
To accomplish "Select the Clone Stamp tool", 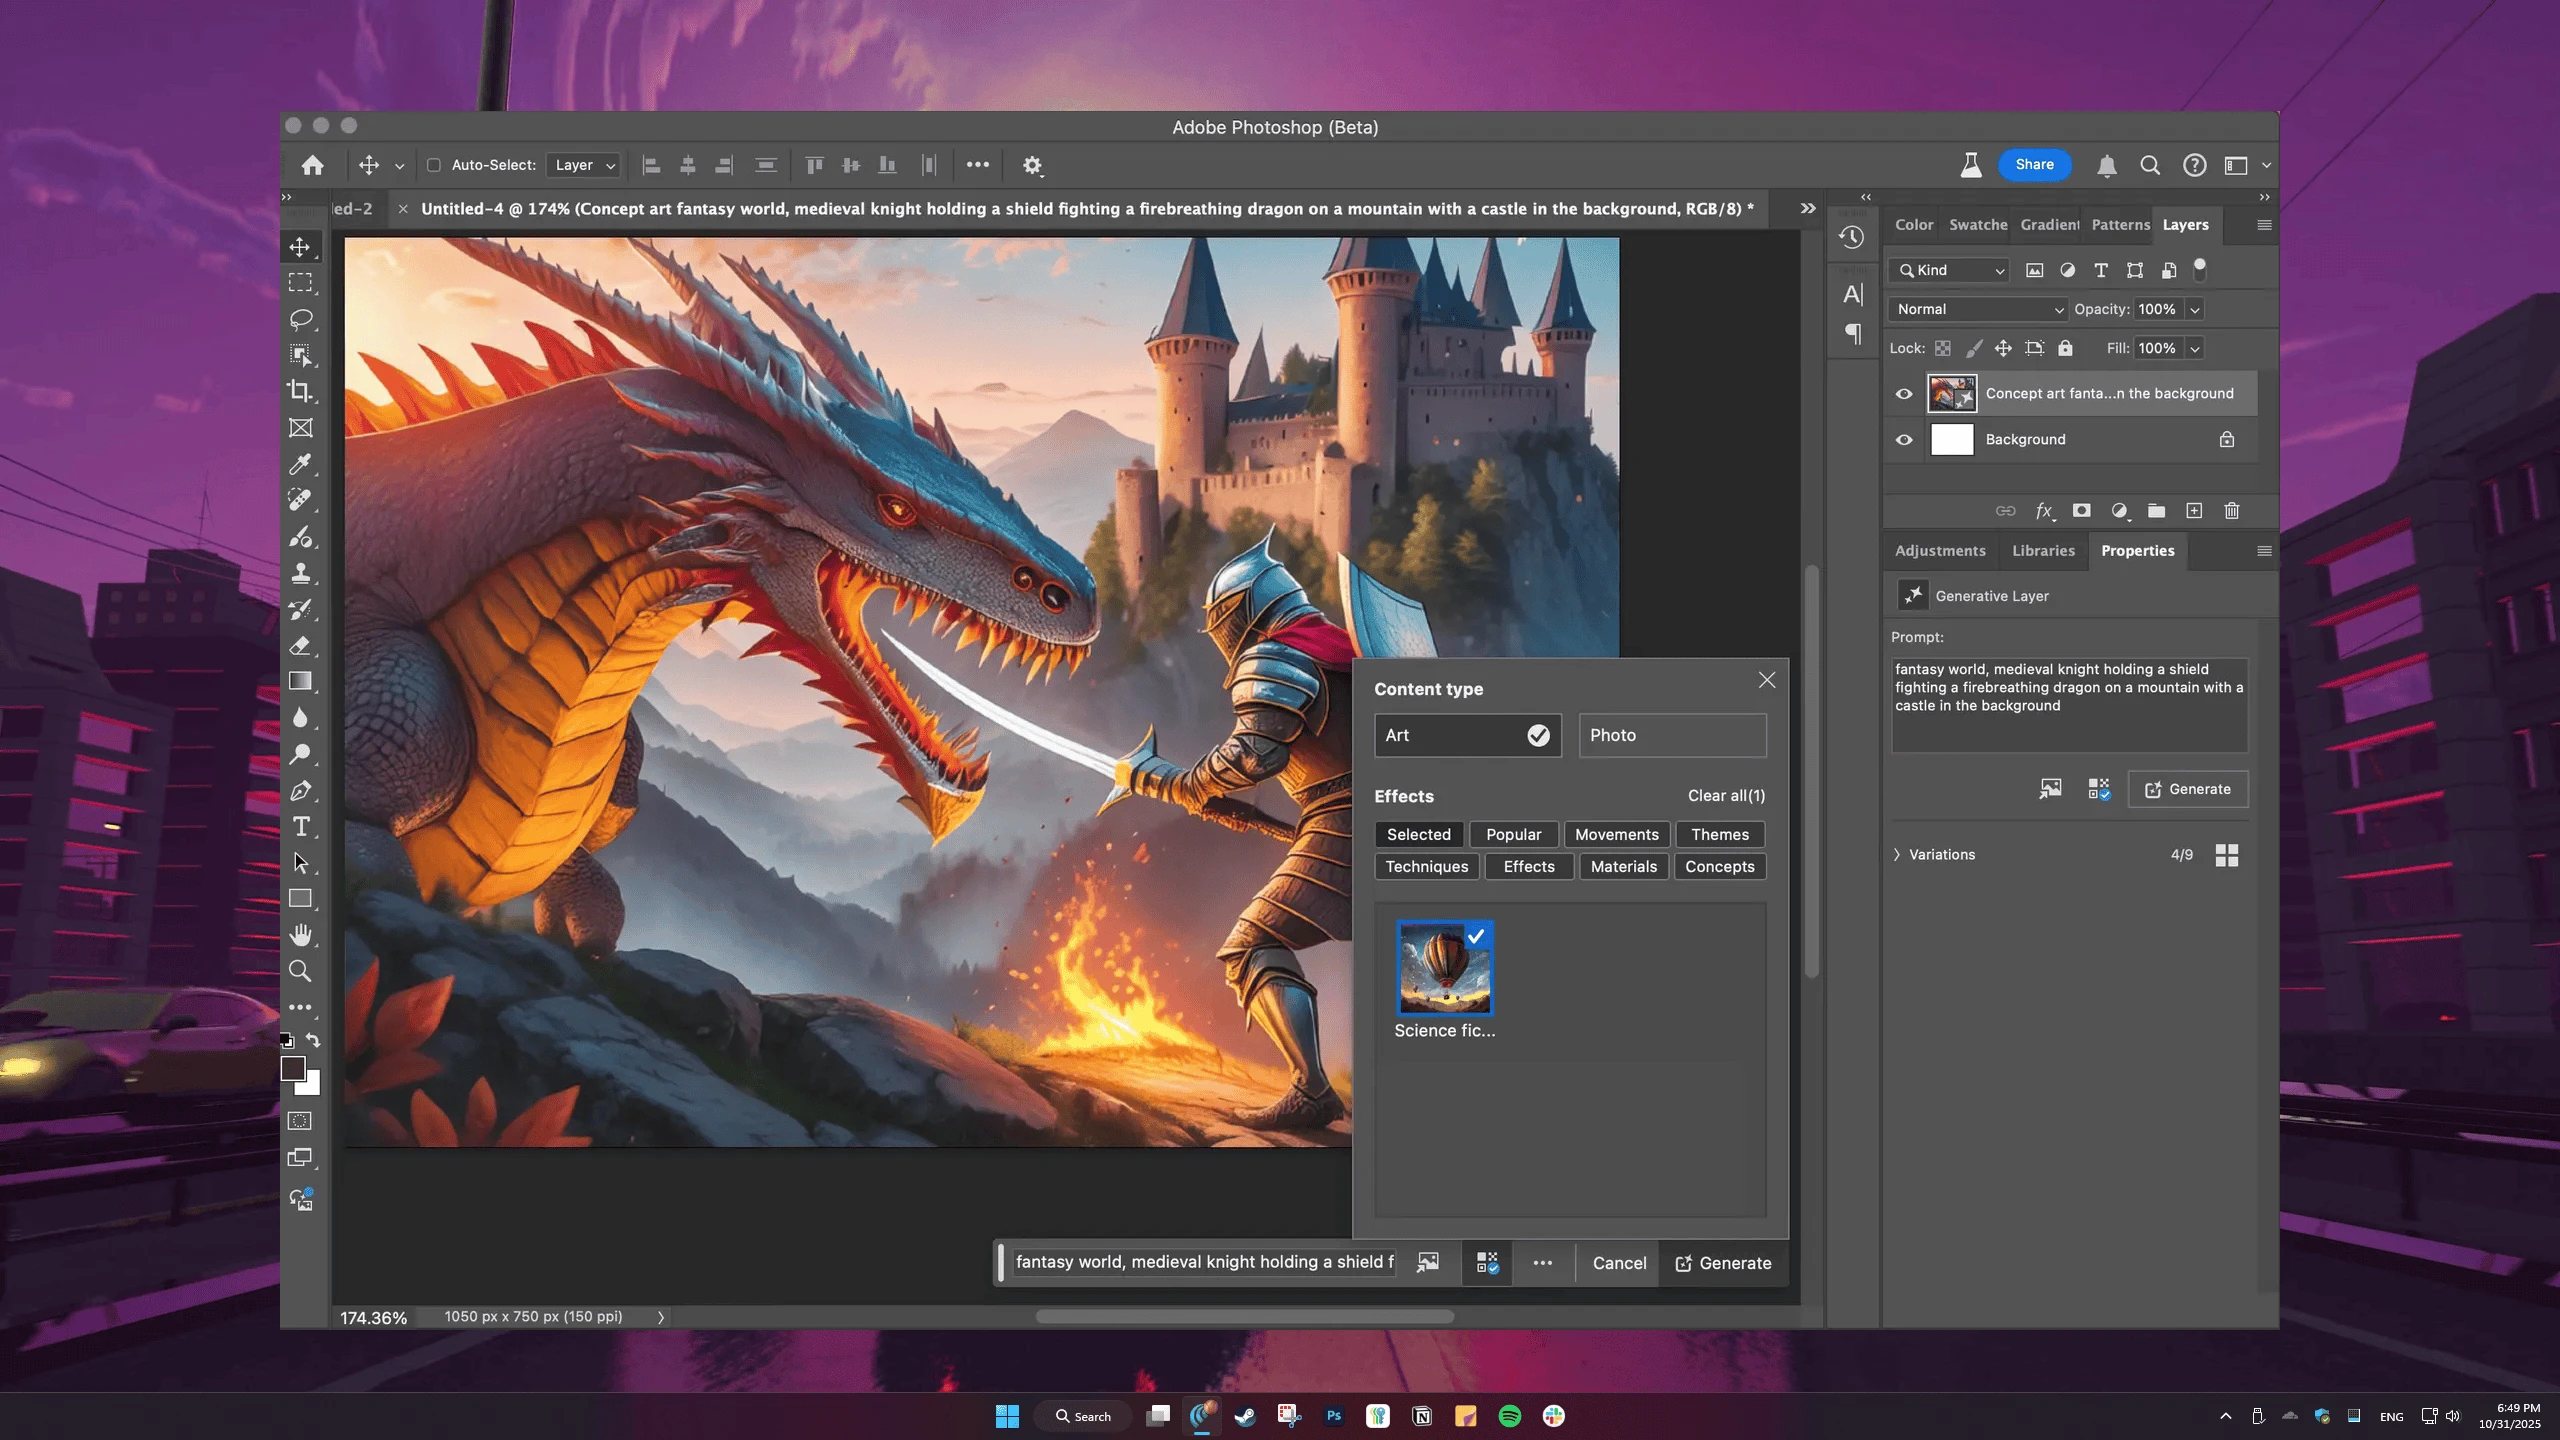I will [x=300, y=573].
